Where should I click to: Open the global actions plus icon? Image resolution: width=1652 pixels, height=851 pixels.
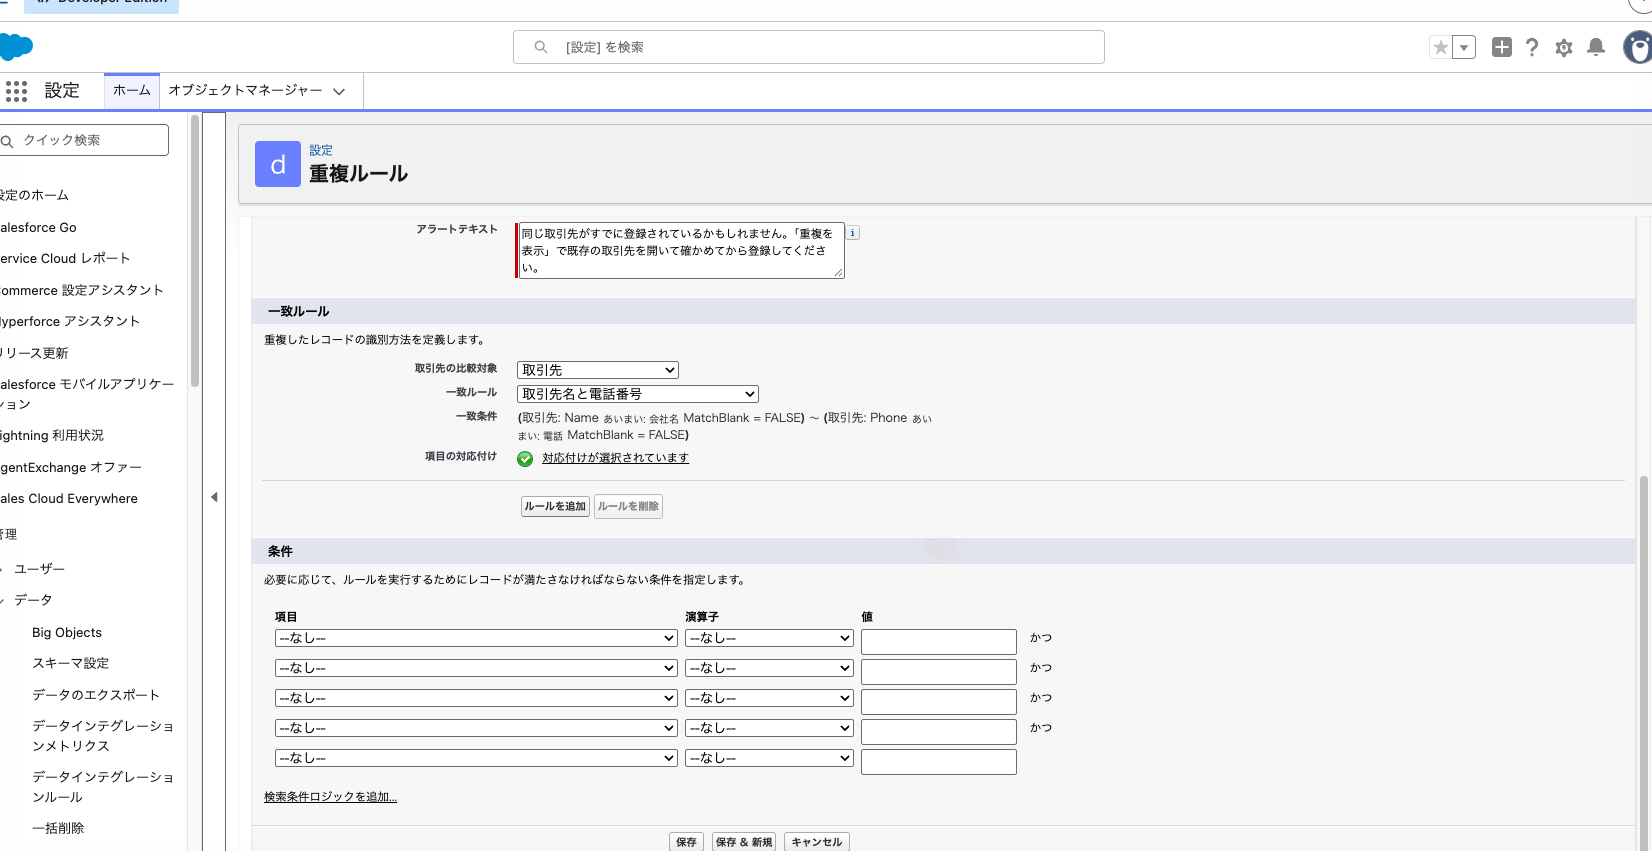1501,47
